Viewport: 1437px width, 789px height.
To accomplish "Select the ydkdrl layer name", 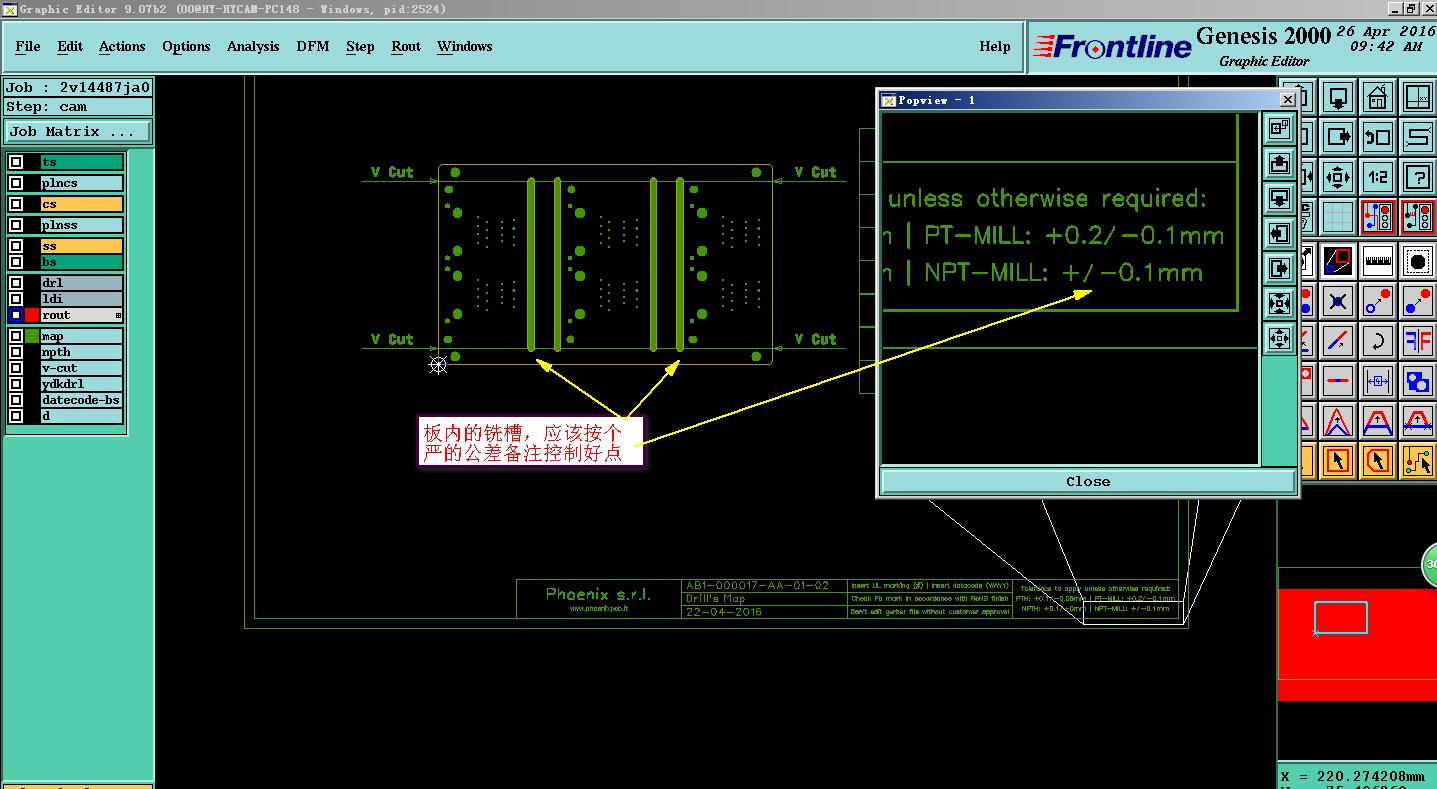I will [82, 384].
